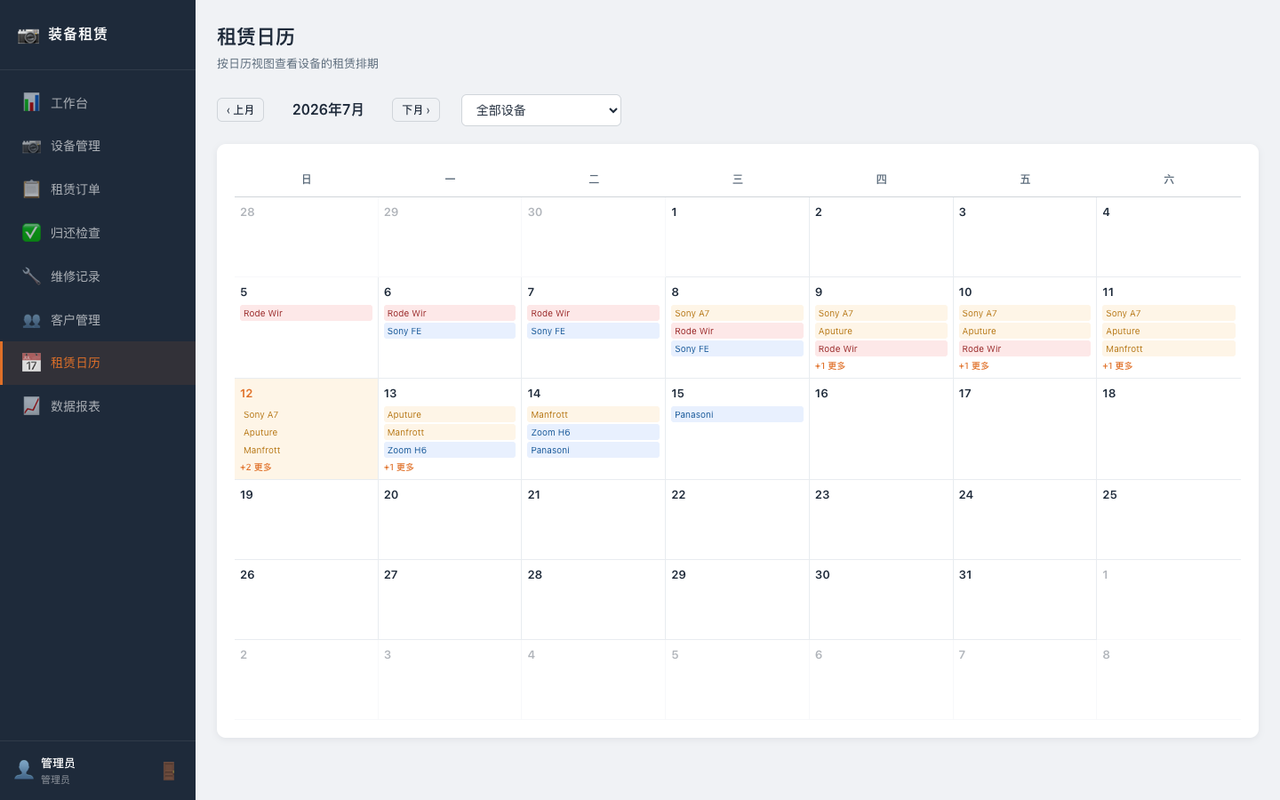Select the Sony FE event on July 8
Screen dimensions: 1280x800
tap(737, 349)
